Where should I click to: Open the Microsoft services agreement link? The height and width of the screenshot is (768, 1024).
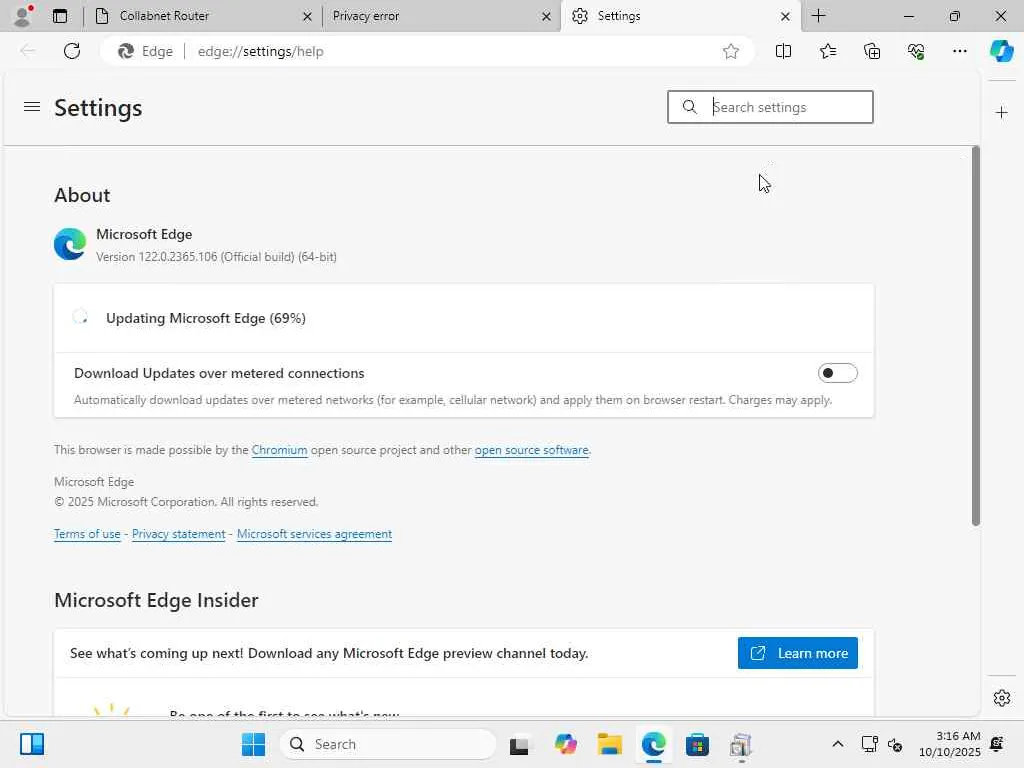pyautogui.click(x=314, y=534)
